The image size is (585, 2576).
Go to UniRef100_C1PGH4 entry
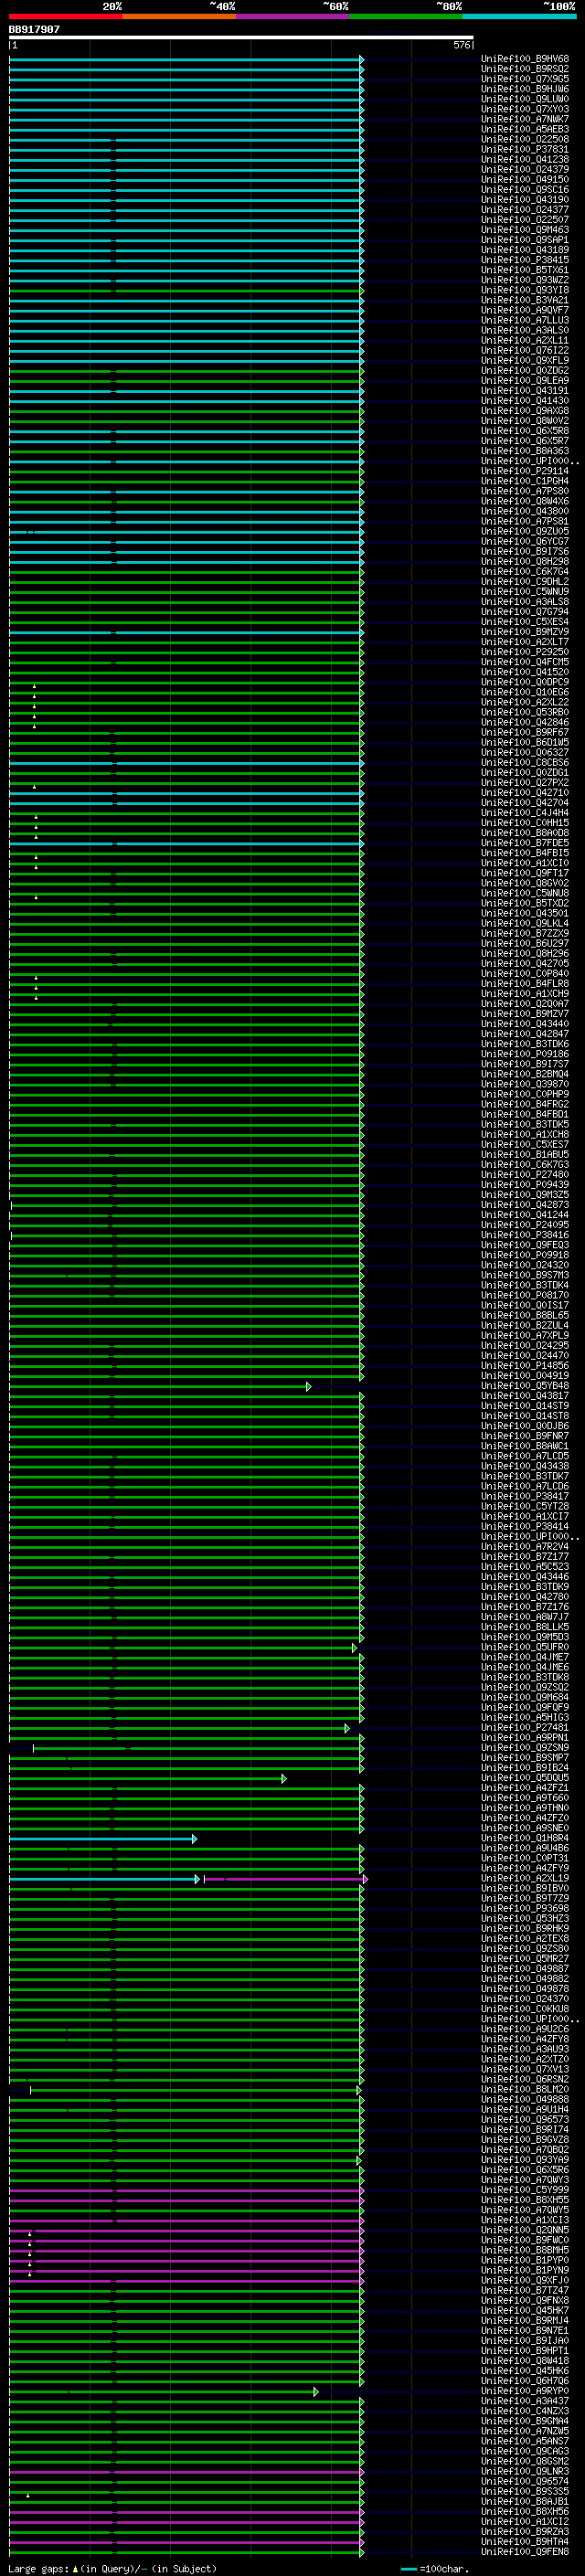coord(524,481)
